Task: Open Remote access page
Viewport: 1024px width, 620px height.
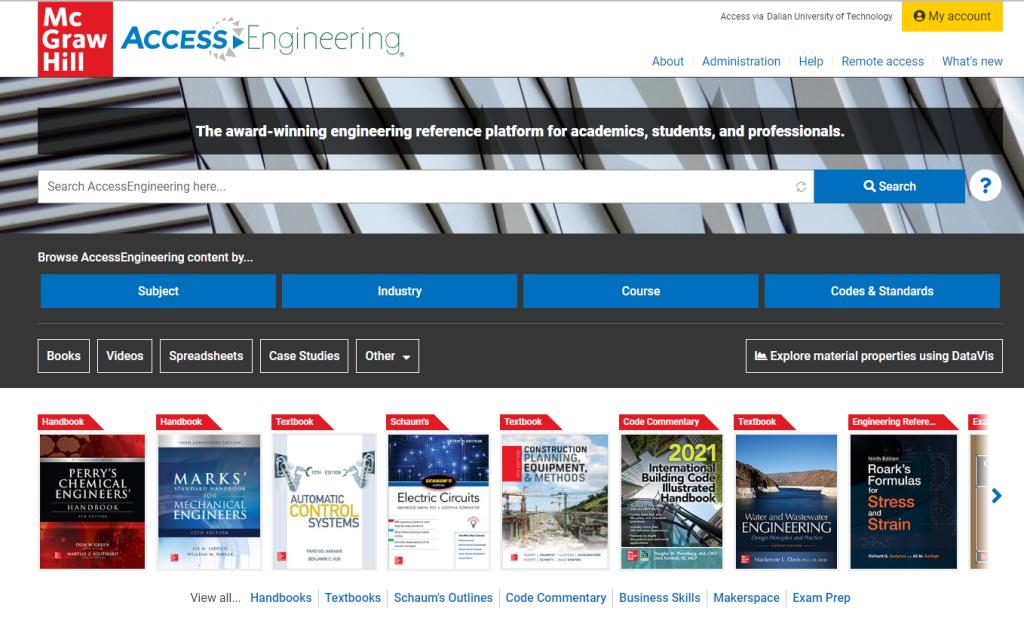Action: pos(882,61)
